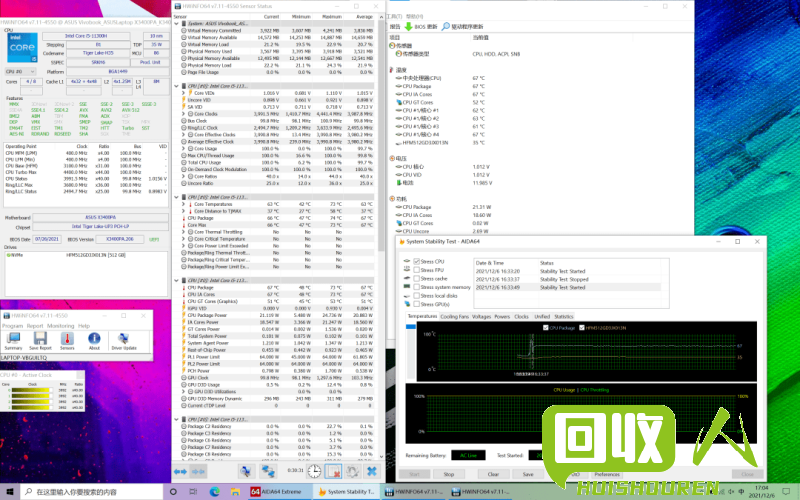Click the Save Report floppy disk icon
The image size is (800, 500).
click(x=40, y=340)
